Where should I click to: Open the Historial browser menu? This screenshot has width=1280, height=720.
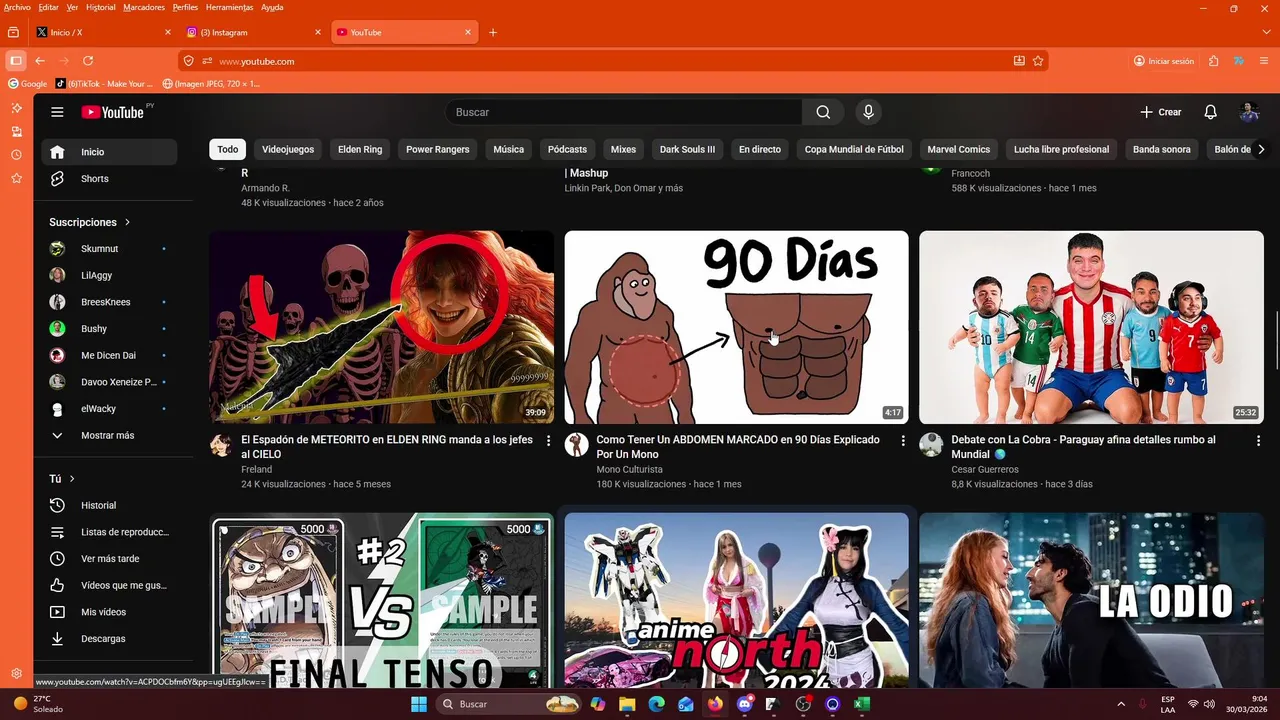coord(100,7)
